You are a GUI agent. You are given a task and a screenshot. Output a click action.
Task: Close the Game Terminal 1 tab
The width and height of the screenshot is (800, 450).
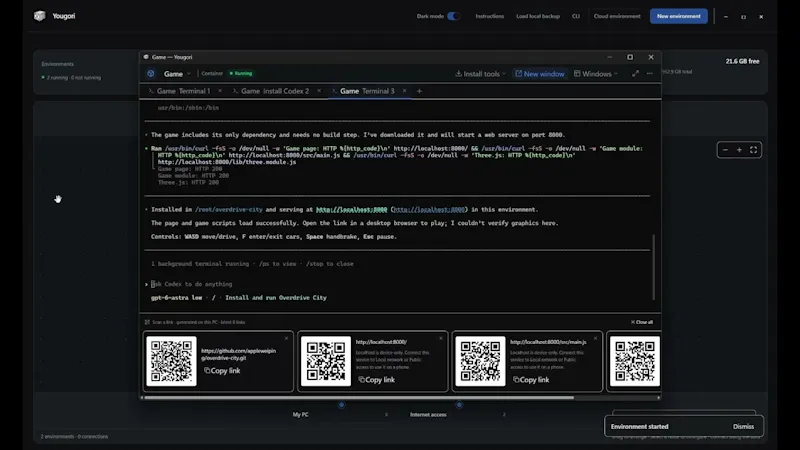point(220,91)
